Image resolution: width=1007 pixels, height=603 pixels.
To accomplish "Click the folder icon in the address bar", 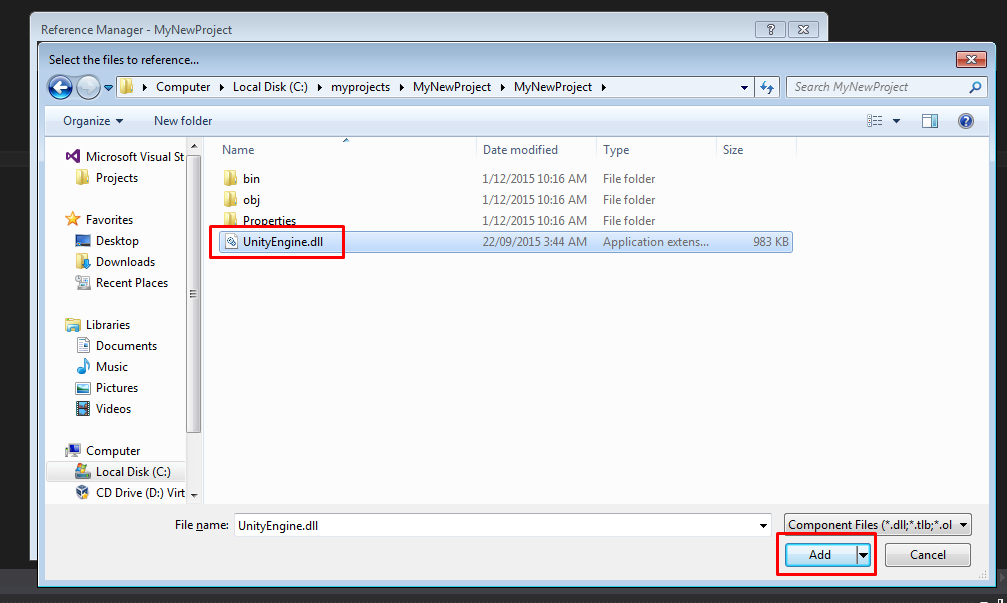I will [x=127, y=87].
